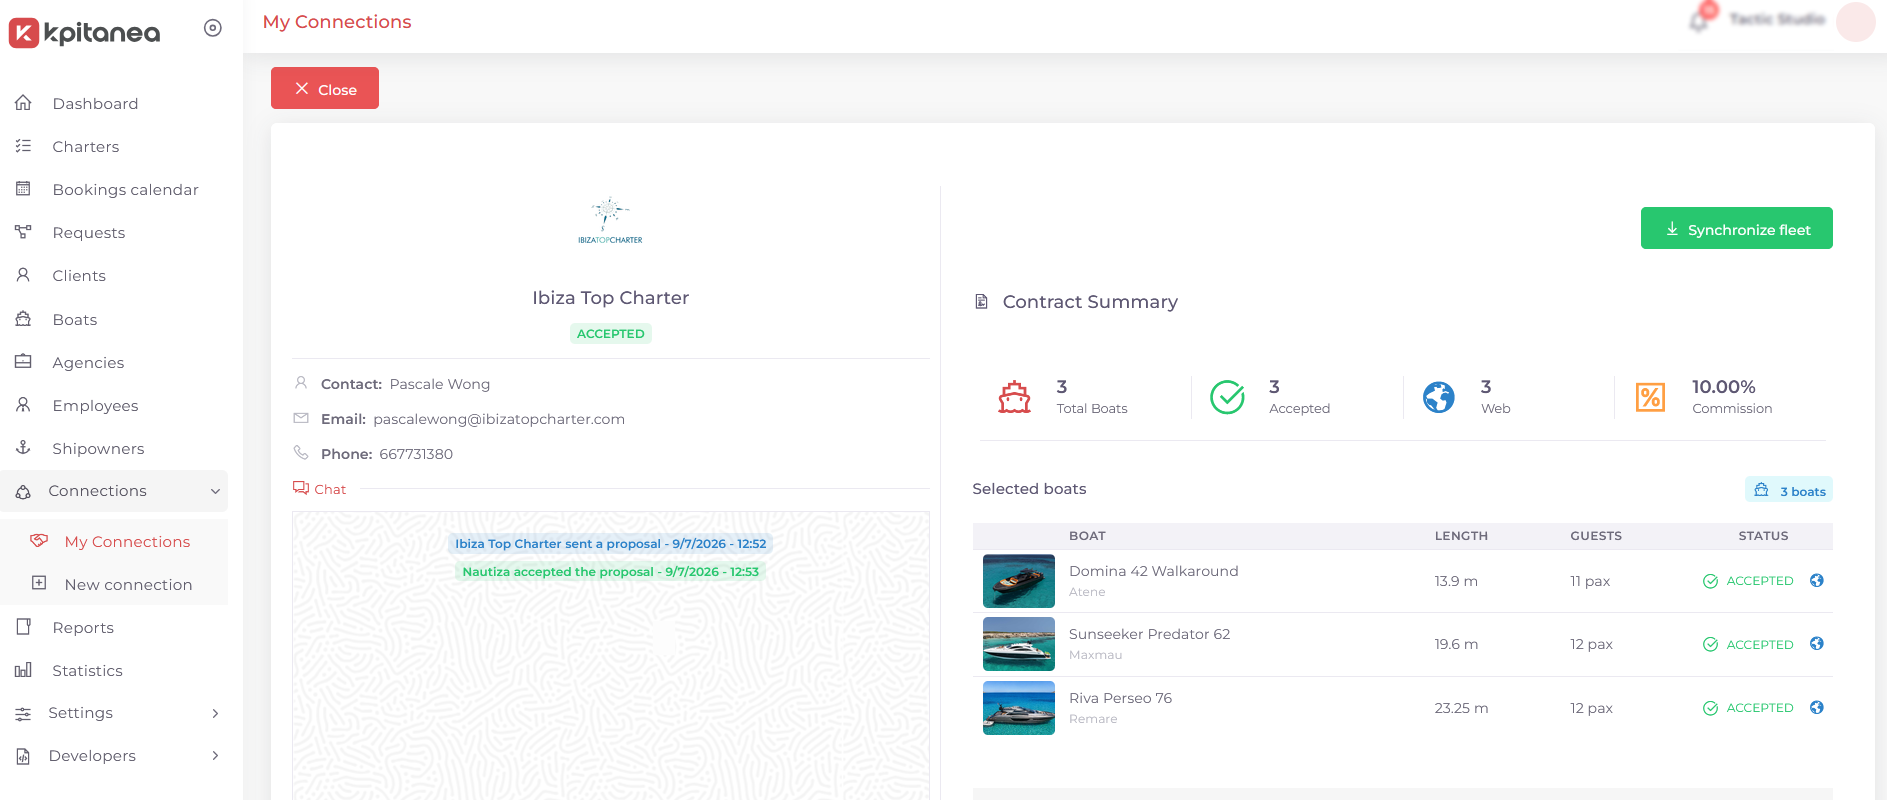Expand the Settings submenu arrow
The height and width of the screenshot is (800, 1887).
coord(215,713)
